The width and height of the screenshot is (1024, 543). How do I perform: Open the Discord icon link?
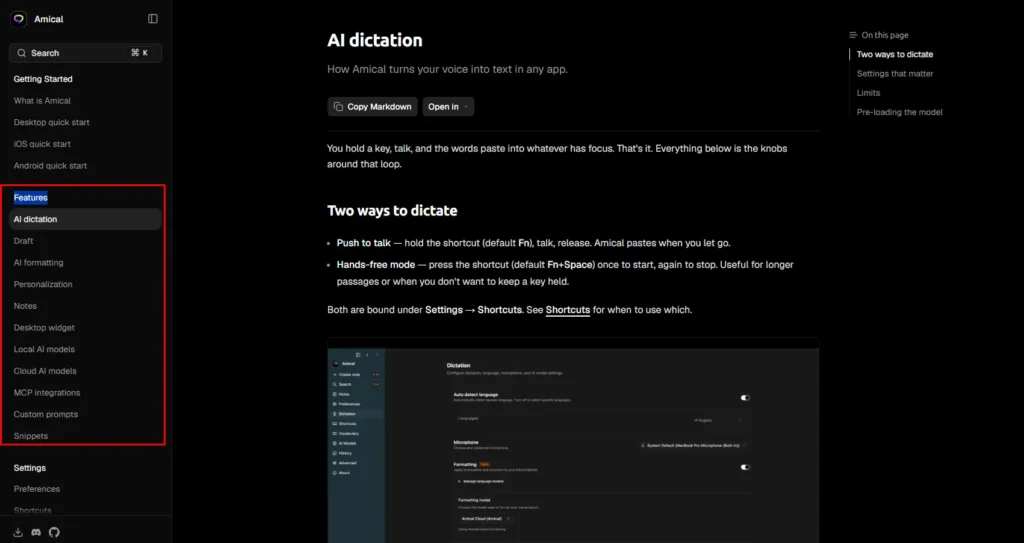36,532
